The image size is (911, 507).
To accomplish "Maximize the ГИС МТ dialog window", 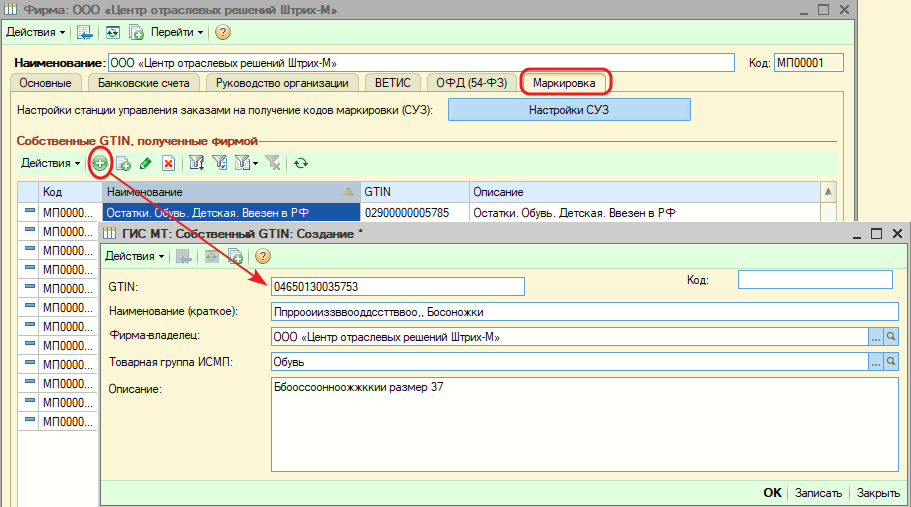I will (x=877, y=233).
